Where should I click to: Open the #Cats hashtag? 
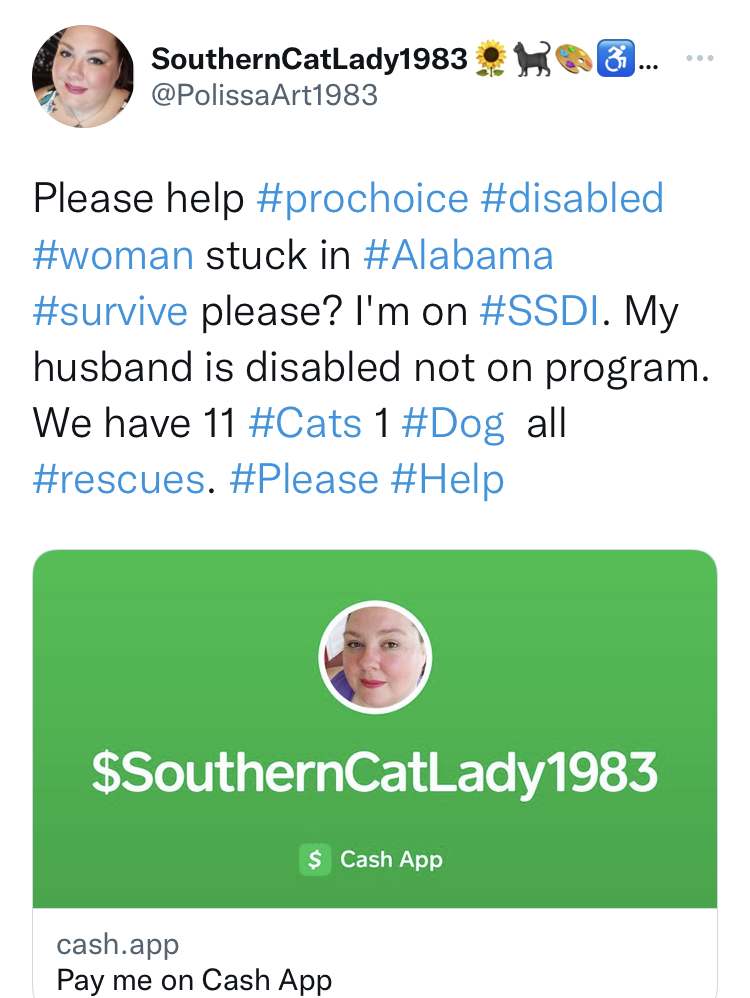point(305,423)
